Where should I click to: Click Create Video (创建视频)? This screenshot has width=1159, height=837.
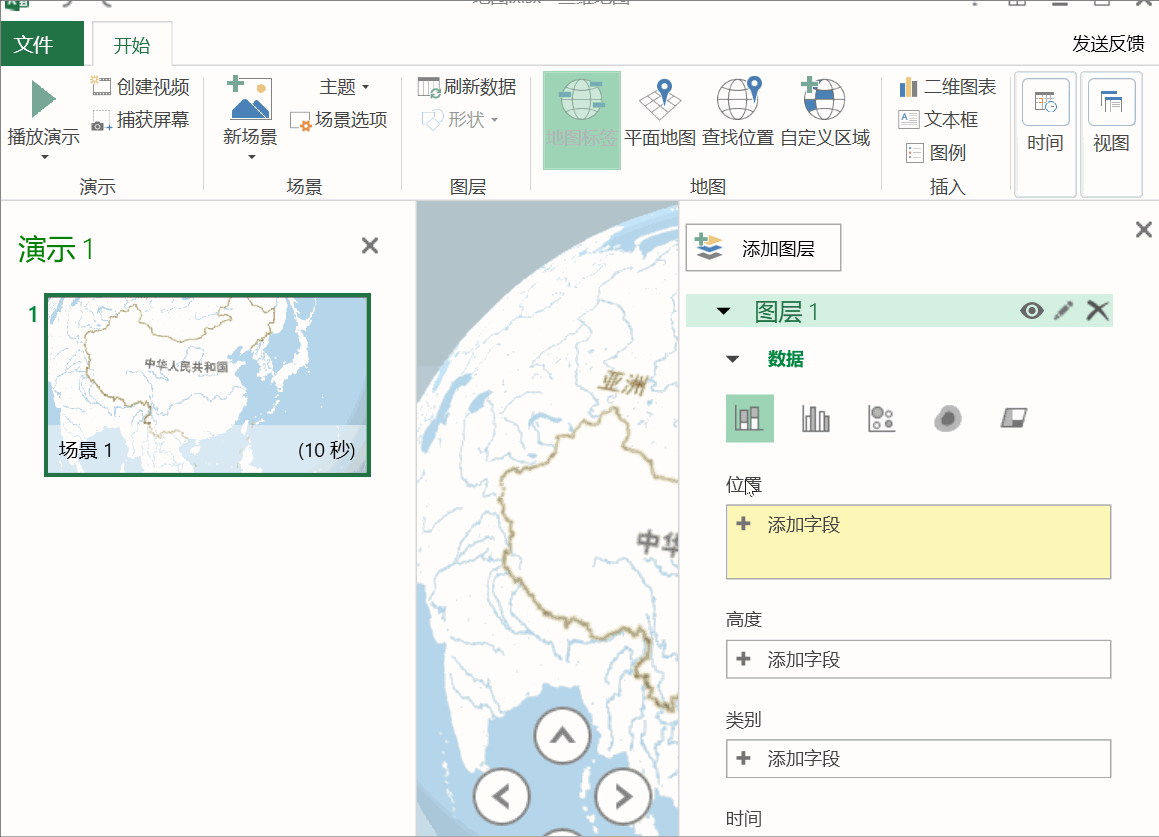[140, 87]
